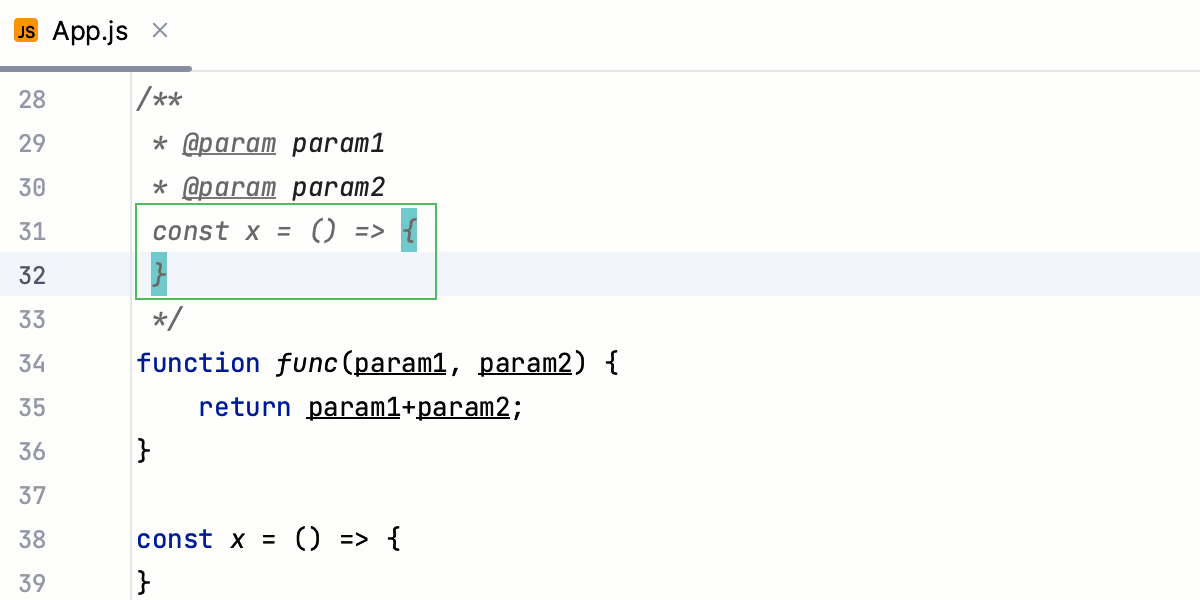
Task: Click the func function name on line 34
Action: [306, 363]
